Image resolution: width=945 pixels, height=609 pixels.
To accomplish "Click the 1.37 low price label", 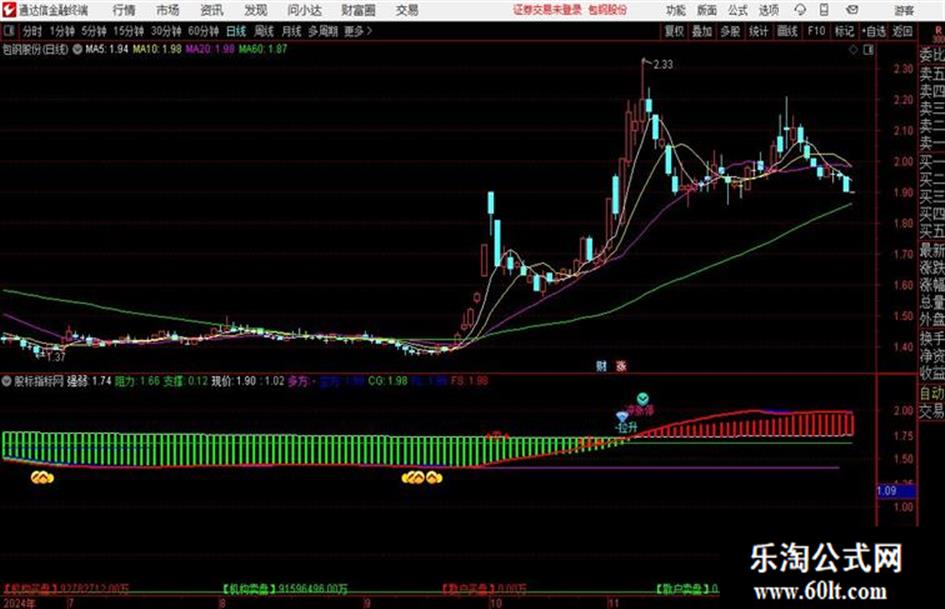I will tap(55, 357).
